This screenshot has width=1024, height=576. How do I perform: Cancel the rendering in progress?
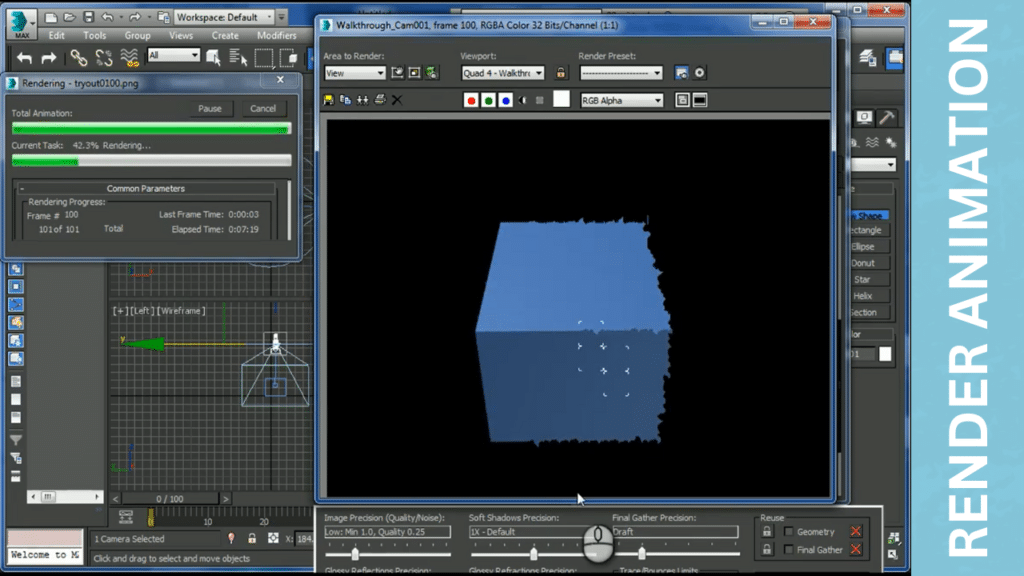[262, 108]
